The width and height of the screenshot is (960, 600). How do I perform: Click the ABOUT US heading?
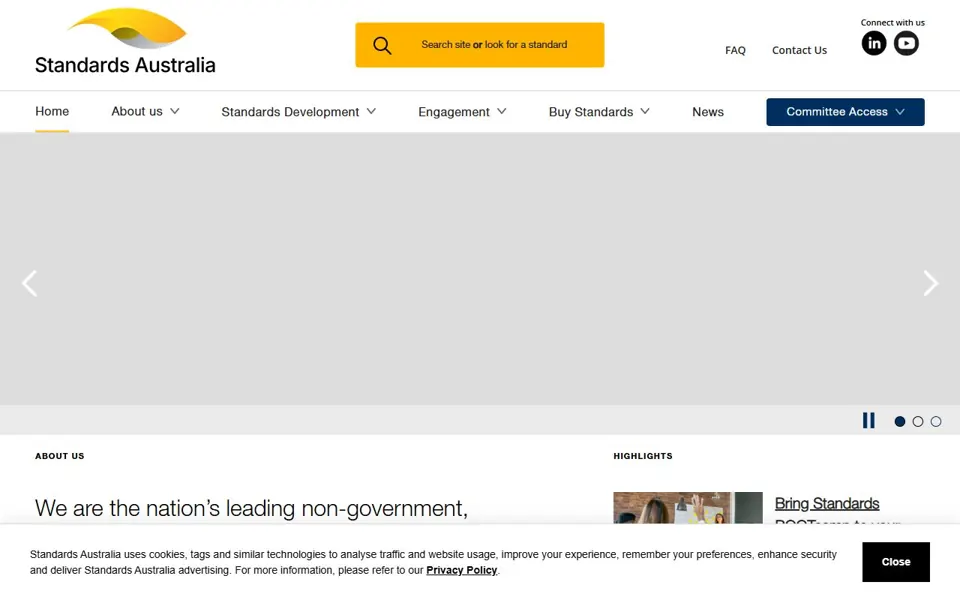pos(59,456)
